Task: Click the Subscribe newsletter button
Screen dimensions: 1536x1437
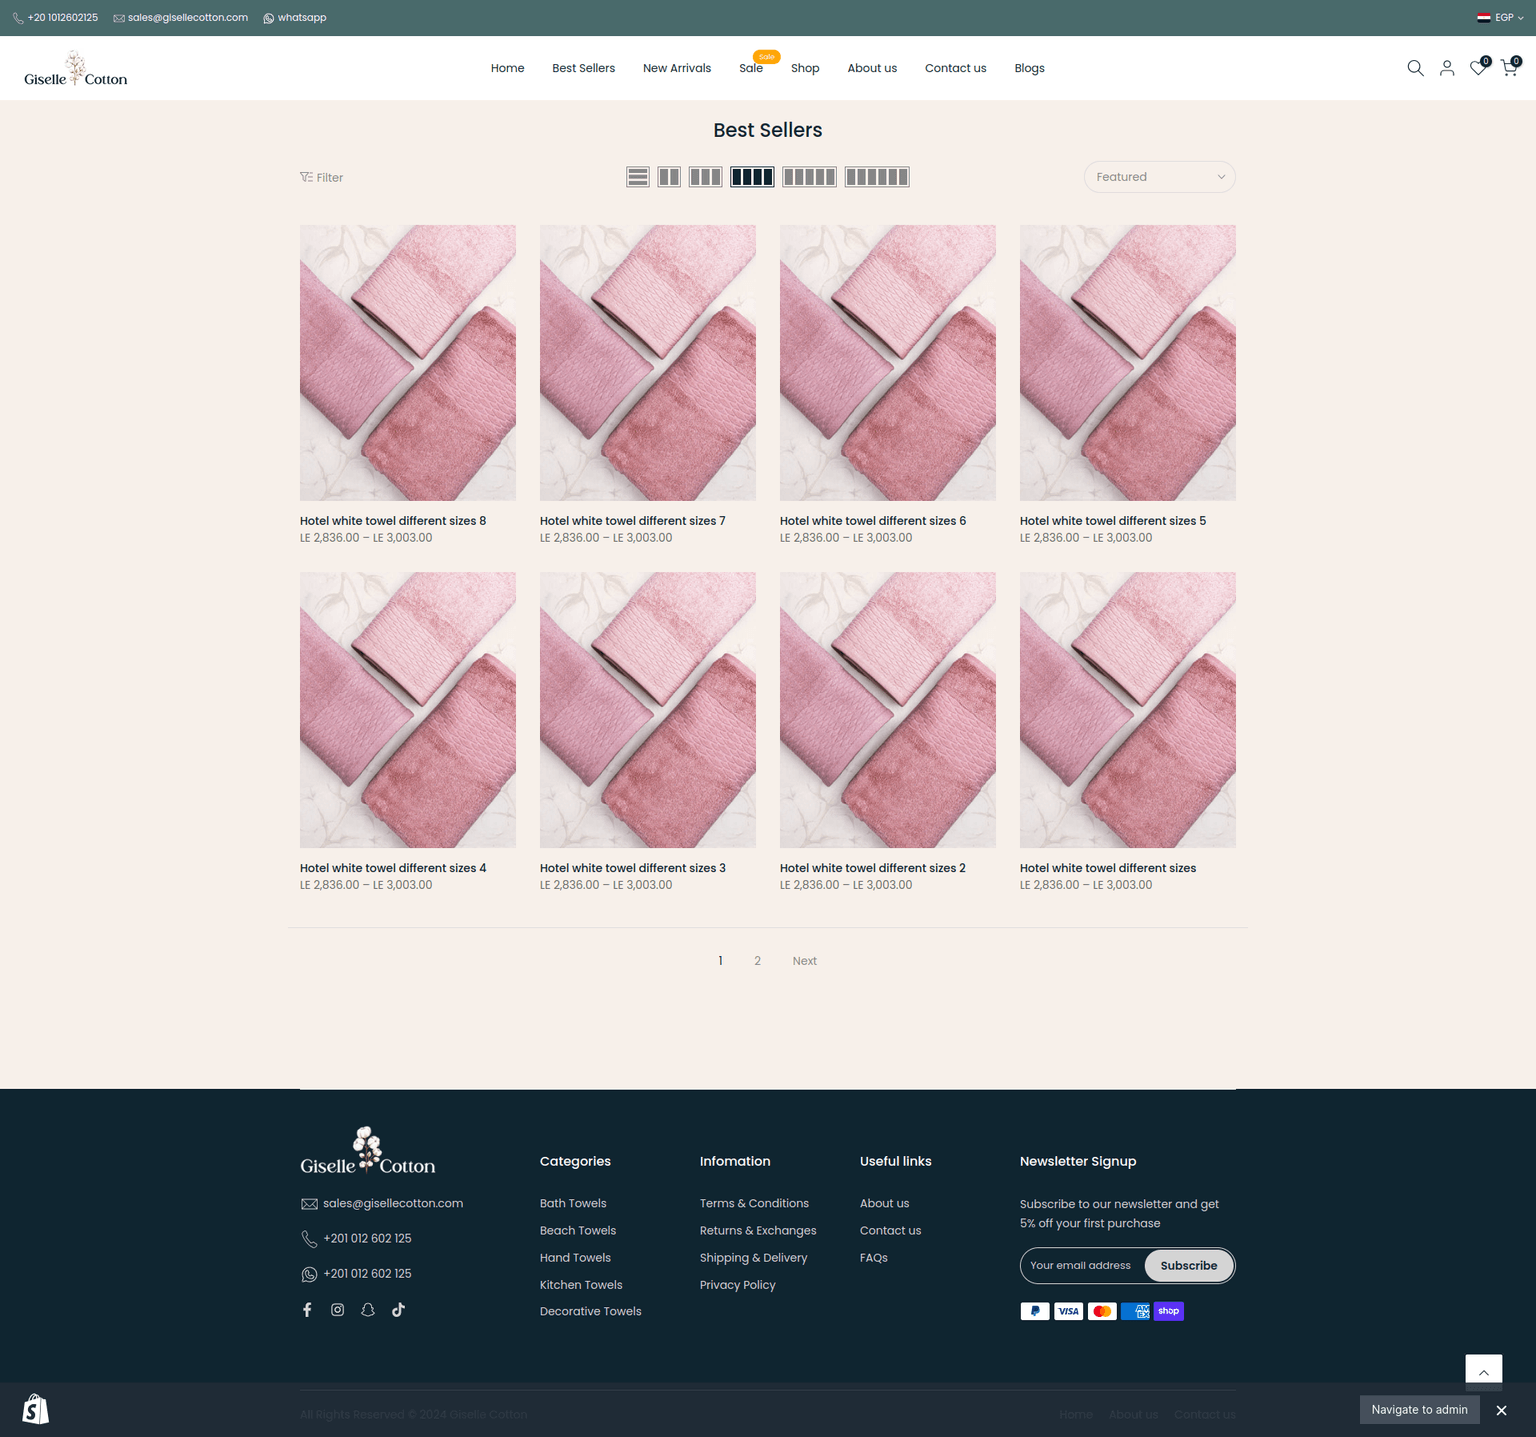Action: [1188, 1265]
